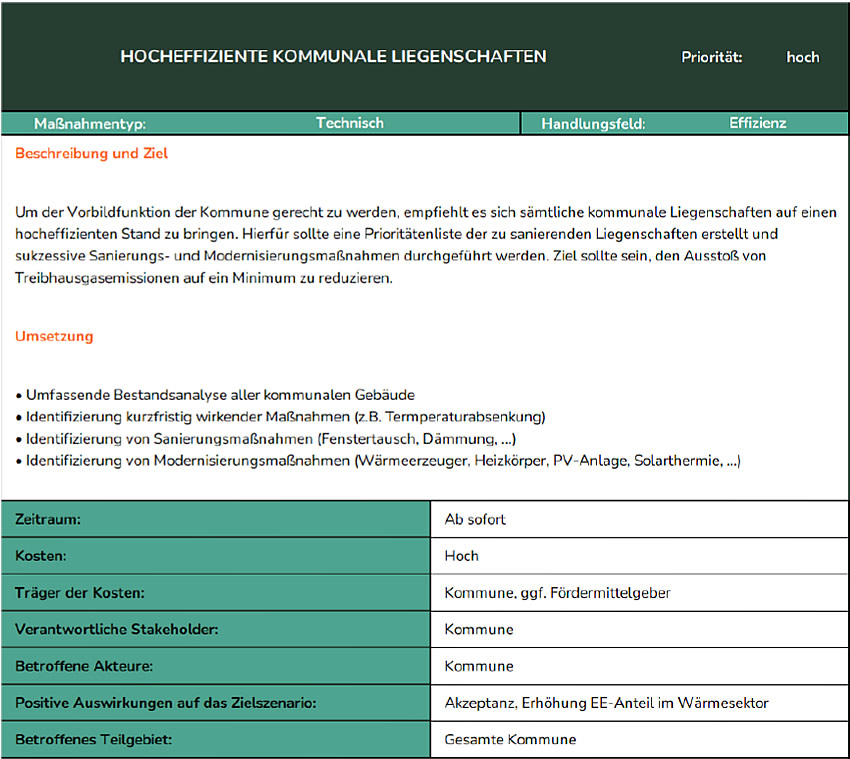Viewport: 850px width, 759px height.
Task: Click the Kosten value Hoch
Action: [x=460, y=555]
